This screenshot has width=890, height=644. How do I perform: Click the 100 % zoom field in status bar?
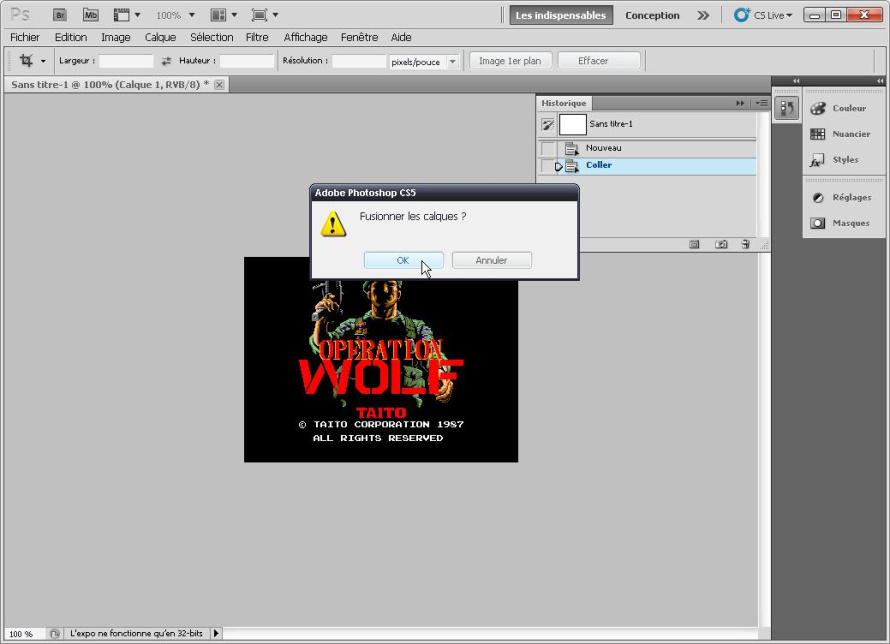22,634
